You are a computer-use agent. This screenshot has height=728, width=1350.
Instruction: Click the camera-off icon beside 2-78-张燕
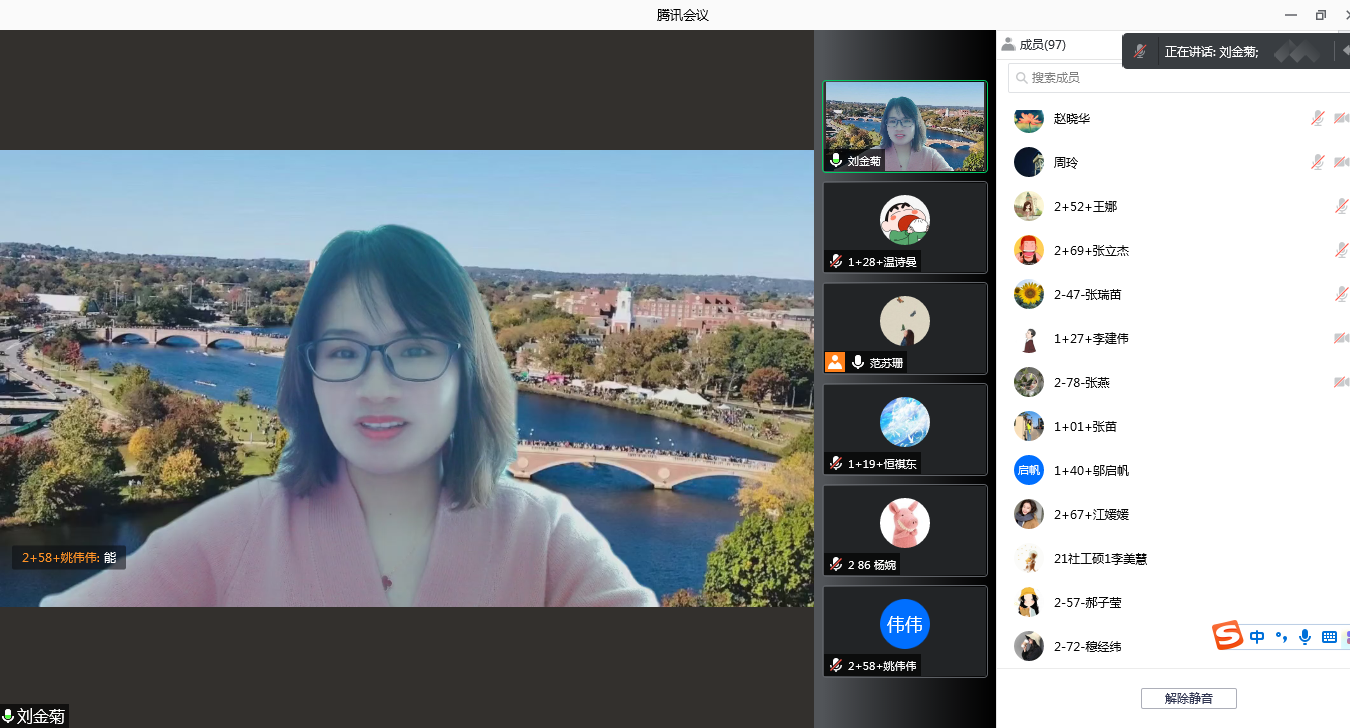1341,382
